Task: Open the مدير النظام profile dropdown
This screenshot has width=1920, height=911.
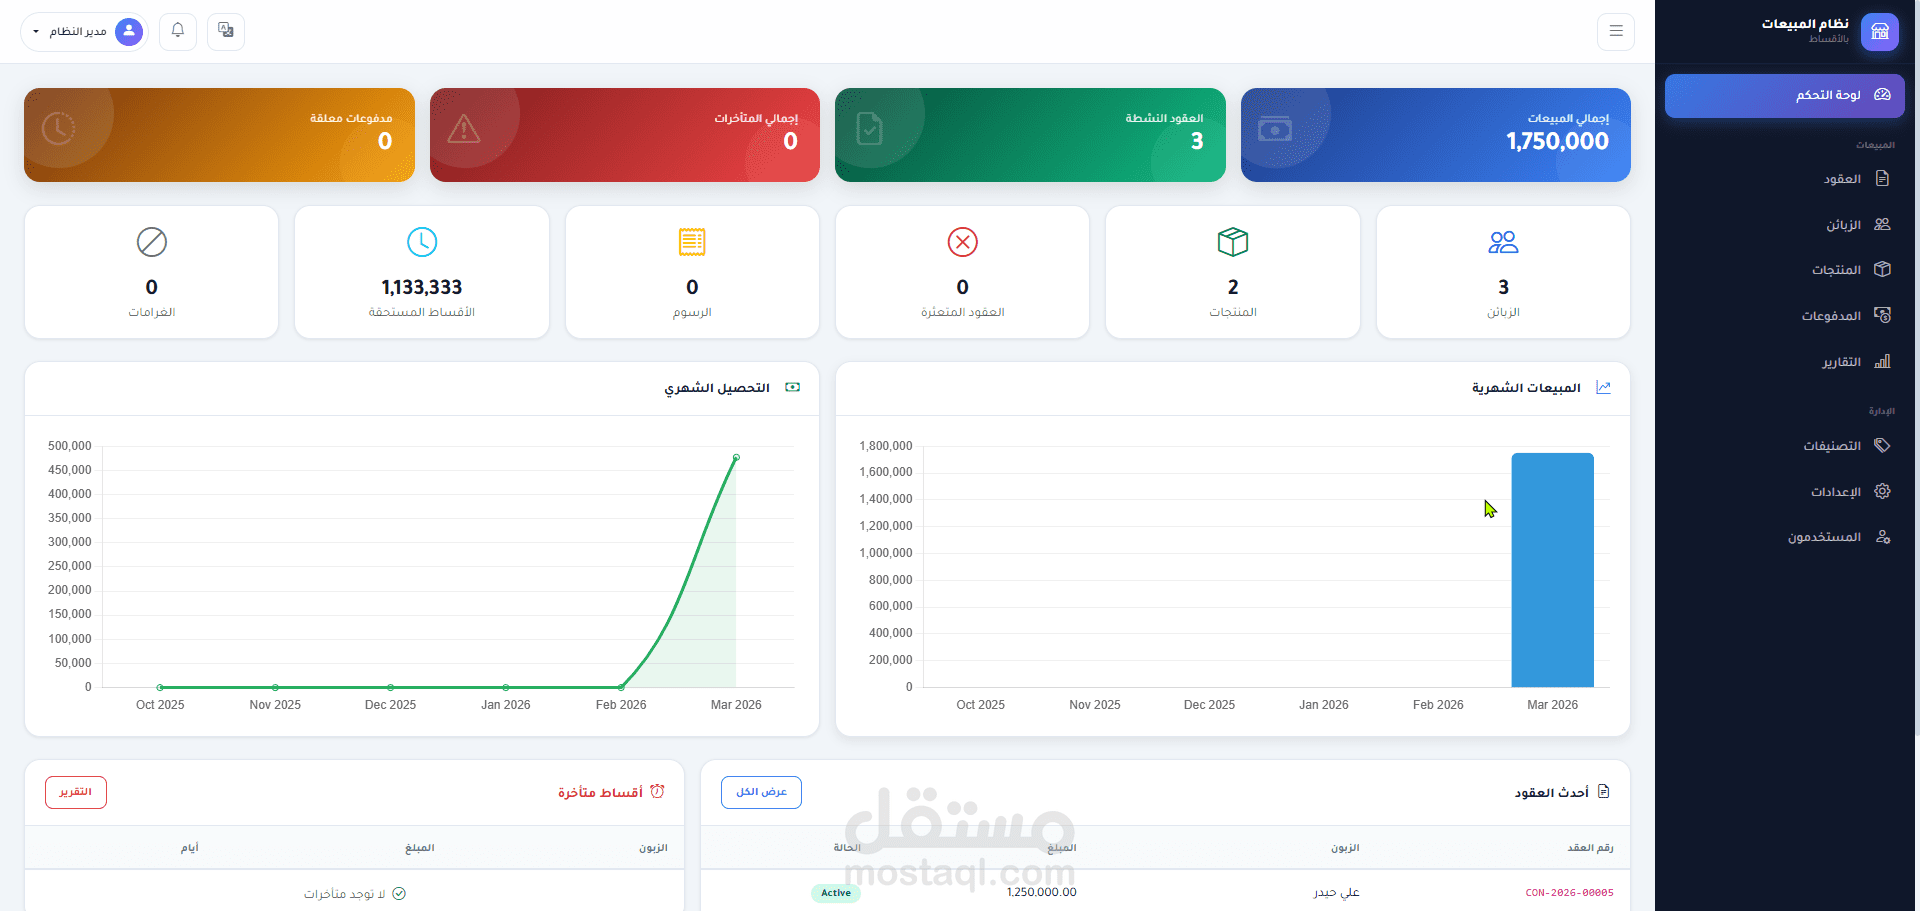Action: 84,31
